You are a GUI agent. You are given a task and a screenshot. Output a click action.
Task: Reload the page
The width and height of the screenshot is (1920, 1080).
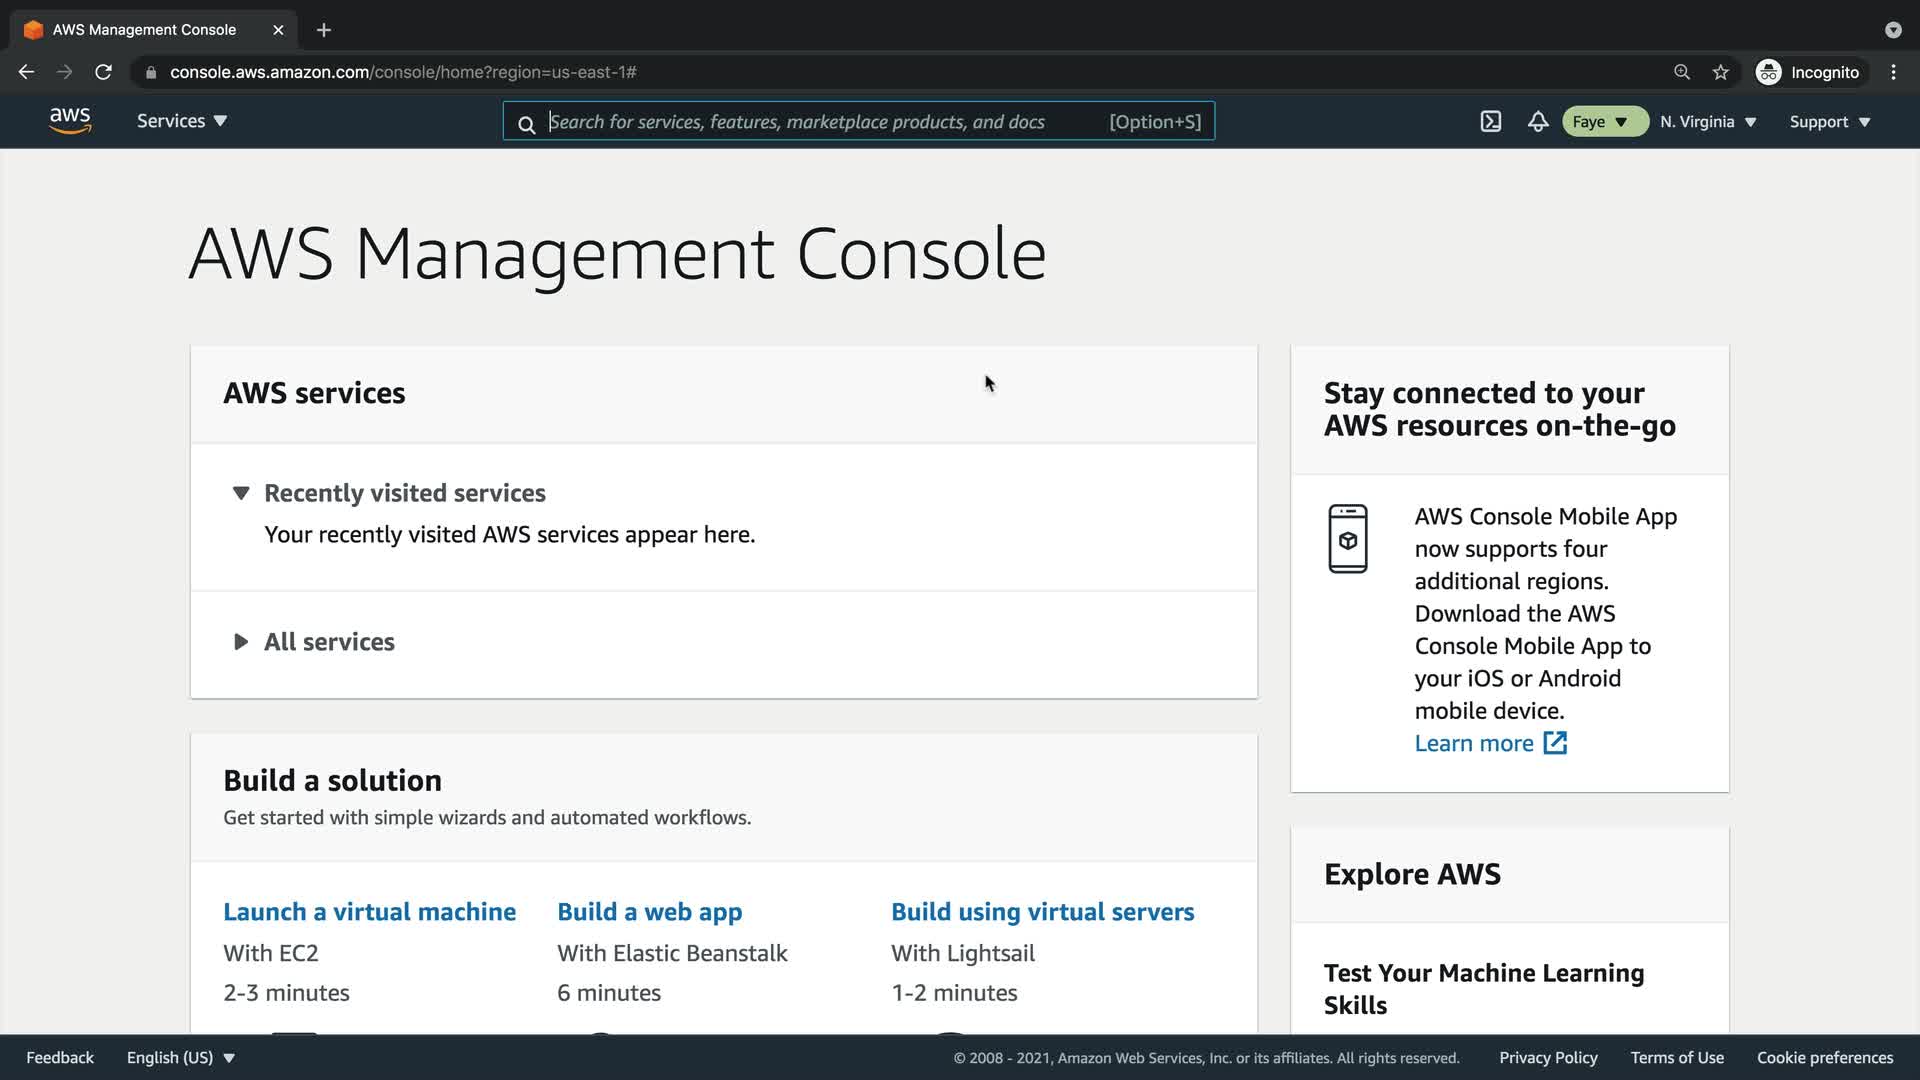[103, 72]
